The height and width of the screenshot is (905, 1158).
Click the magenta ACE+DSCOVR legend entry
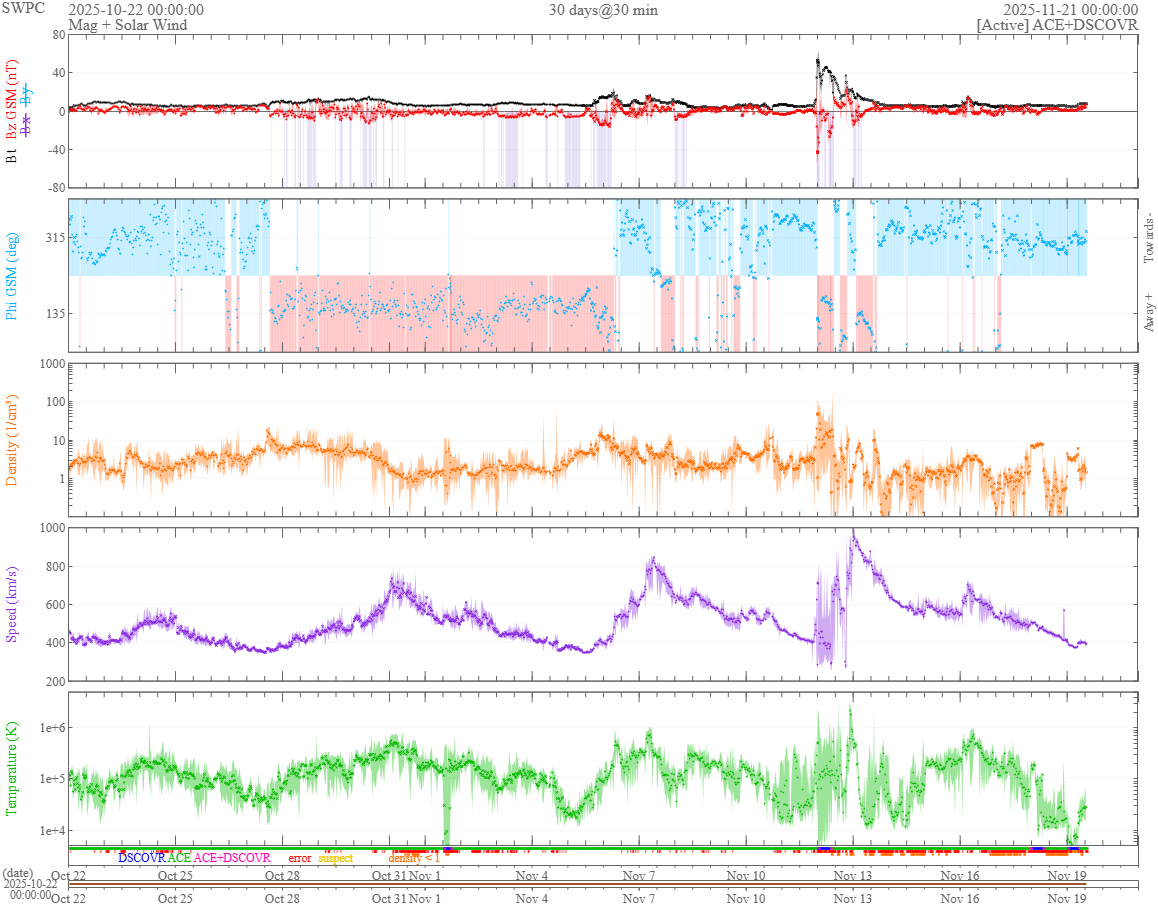pyautogui.click(x=232, y=858)
